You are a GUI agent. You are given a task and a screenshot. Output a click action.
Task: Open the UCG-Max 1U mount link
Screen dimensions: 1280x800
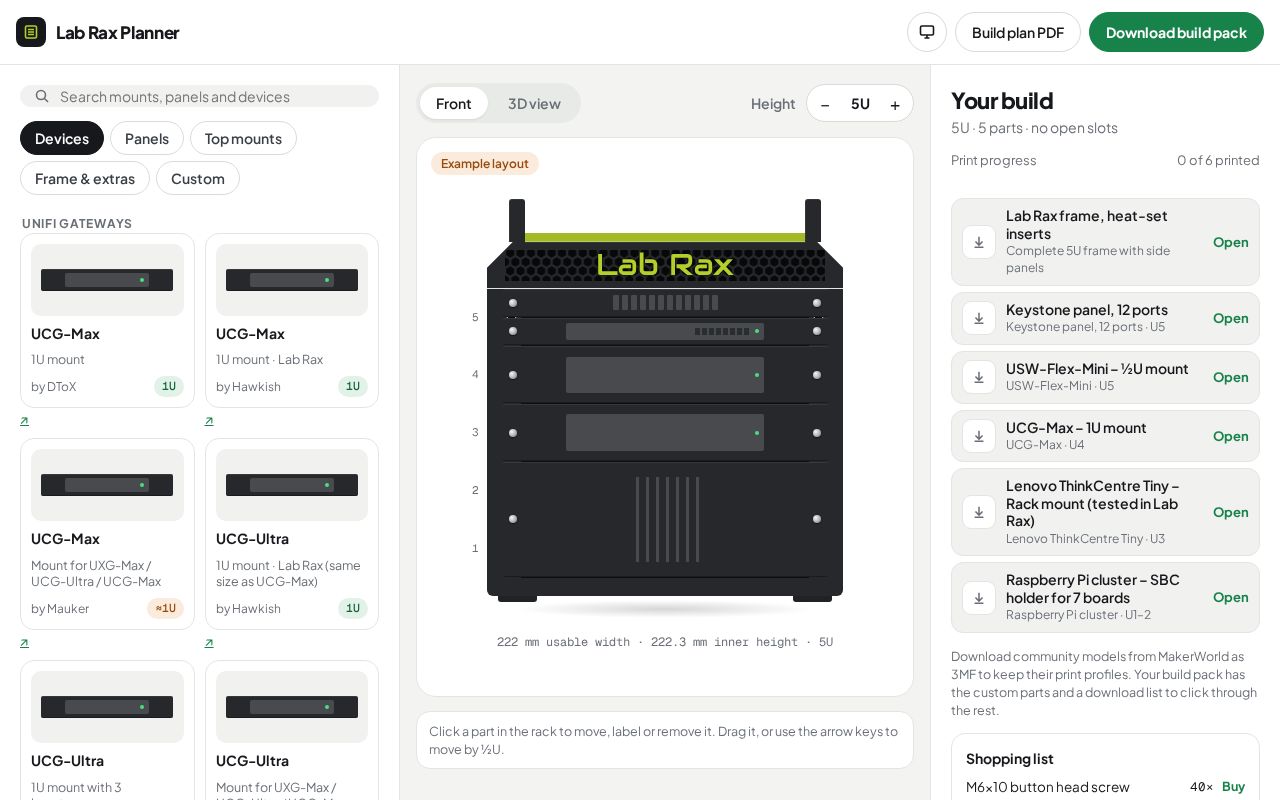pyautogui.click(x=1231, y=436)
